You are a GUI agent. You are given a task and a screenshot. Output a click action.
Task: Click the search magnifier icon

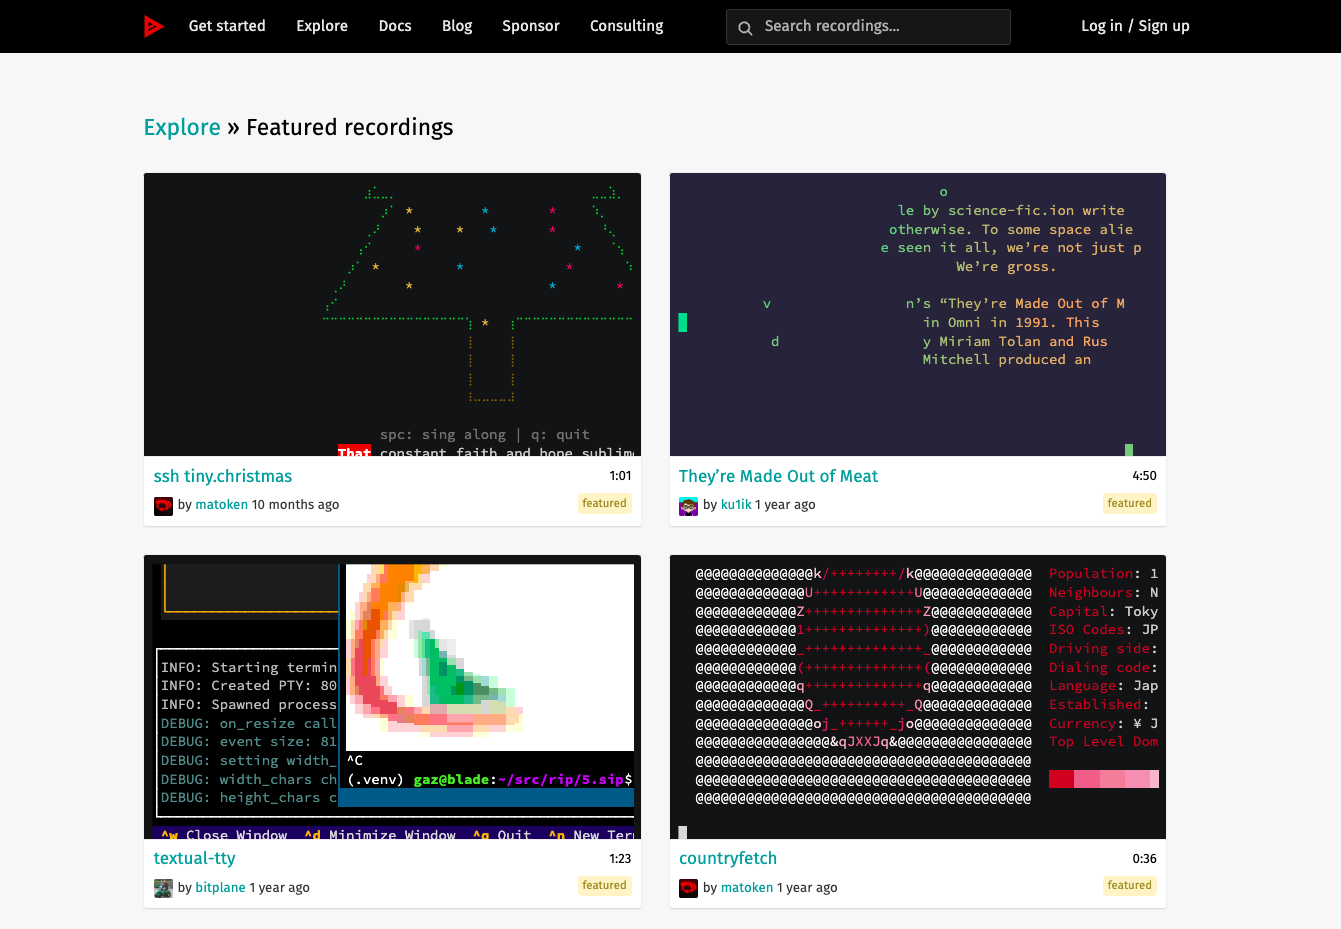coord(745,28)
